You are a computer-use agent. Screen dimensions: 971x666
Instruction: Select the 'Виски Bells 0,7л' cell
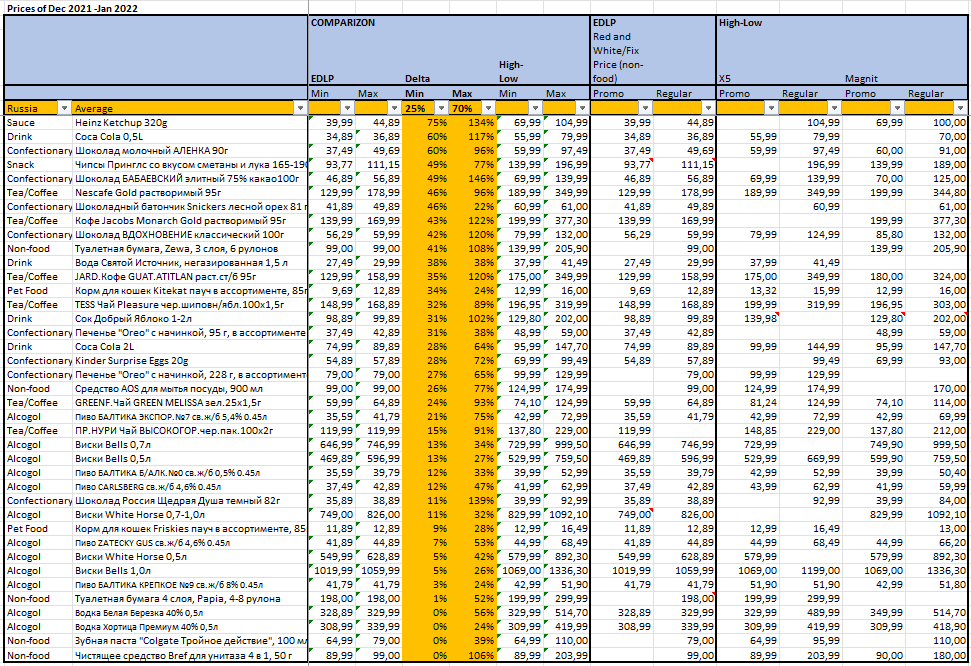[190, 445]
